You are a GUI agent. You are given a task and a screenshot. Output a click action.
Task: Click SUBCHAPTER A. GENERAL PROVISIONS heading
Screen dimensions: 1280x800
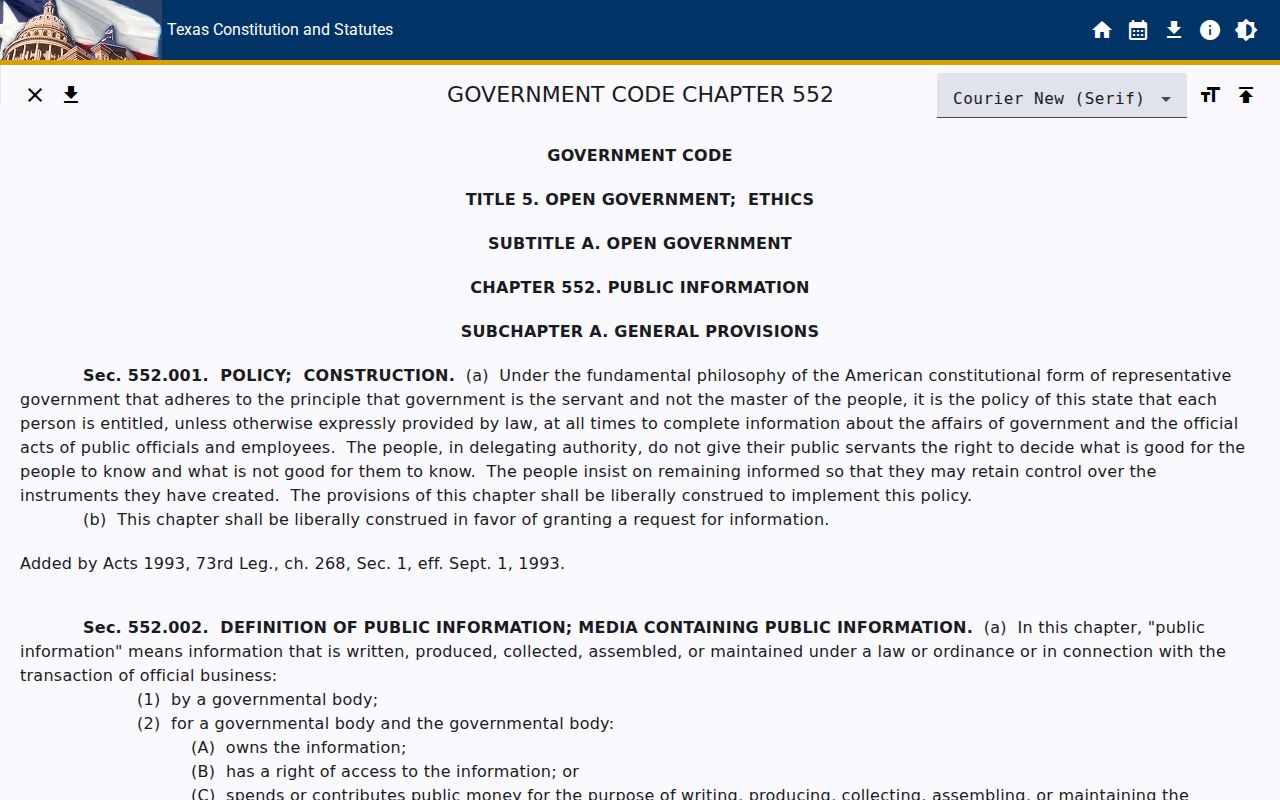point(640,331)
